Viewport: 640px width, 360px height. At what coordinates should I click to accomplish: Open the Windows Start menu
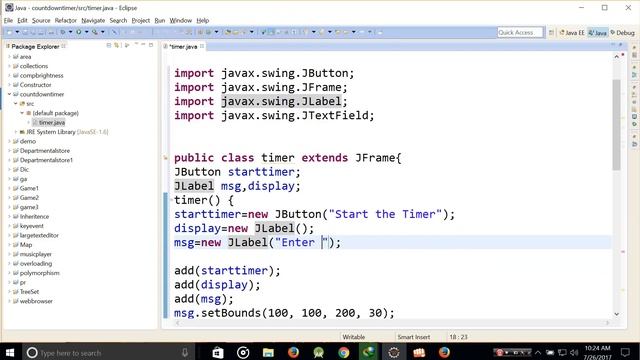[10, 352]
